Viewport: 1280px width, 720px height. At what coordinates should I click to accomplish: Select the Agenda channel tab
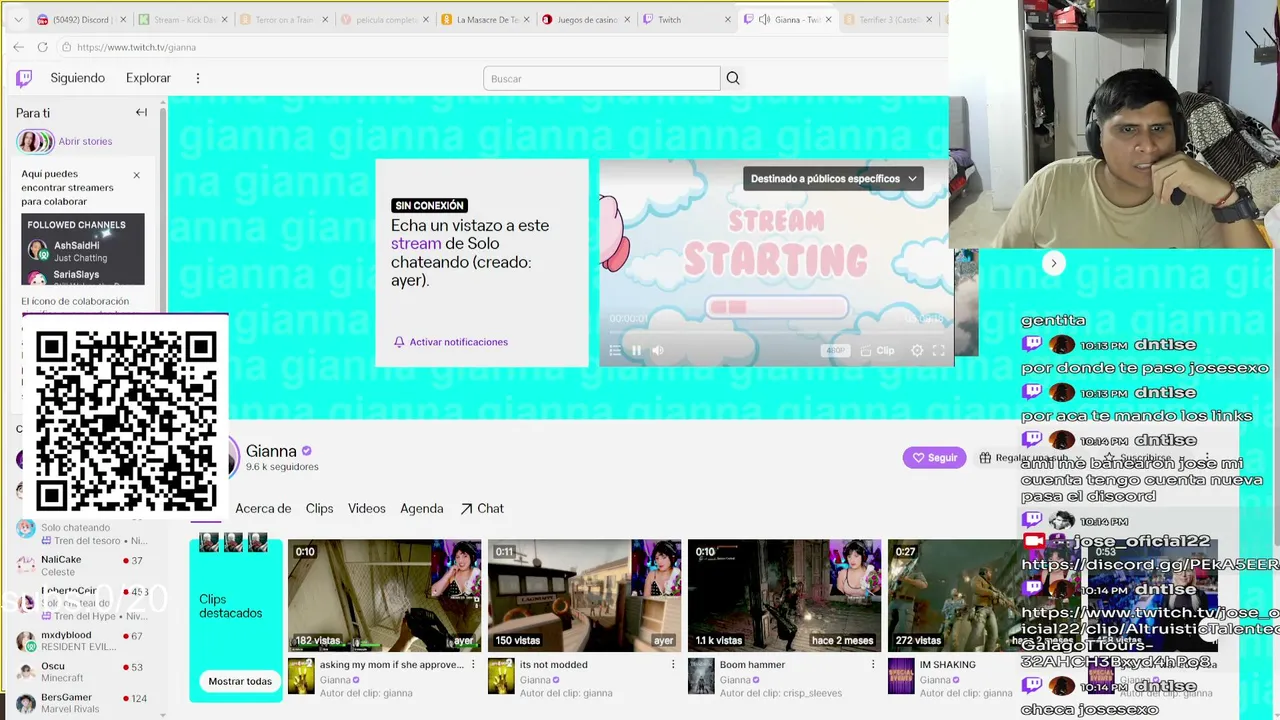[x=422, y=508]
